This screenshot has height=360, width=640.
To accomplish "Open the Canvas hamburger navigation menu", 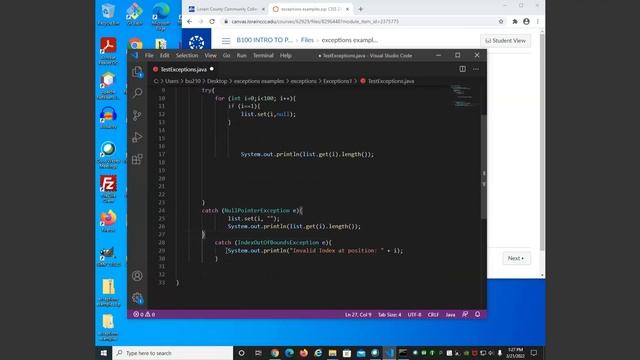I will 226,41.
